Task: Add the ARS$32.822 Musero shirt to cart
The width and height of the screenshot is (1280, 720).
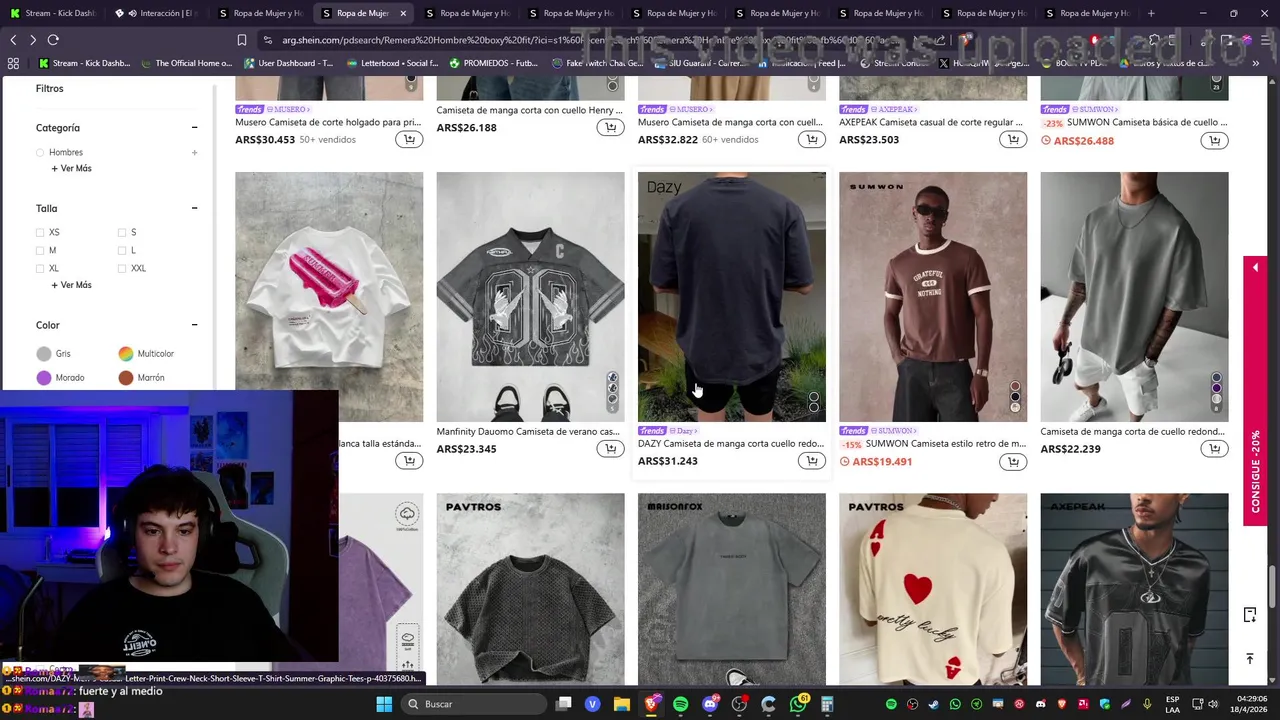Action: 812,140
